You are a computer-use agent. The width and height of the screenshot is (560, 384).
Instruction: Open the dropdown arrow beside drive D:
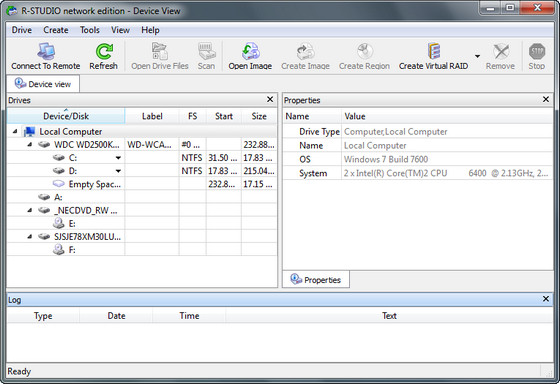point(118,171)
